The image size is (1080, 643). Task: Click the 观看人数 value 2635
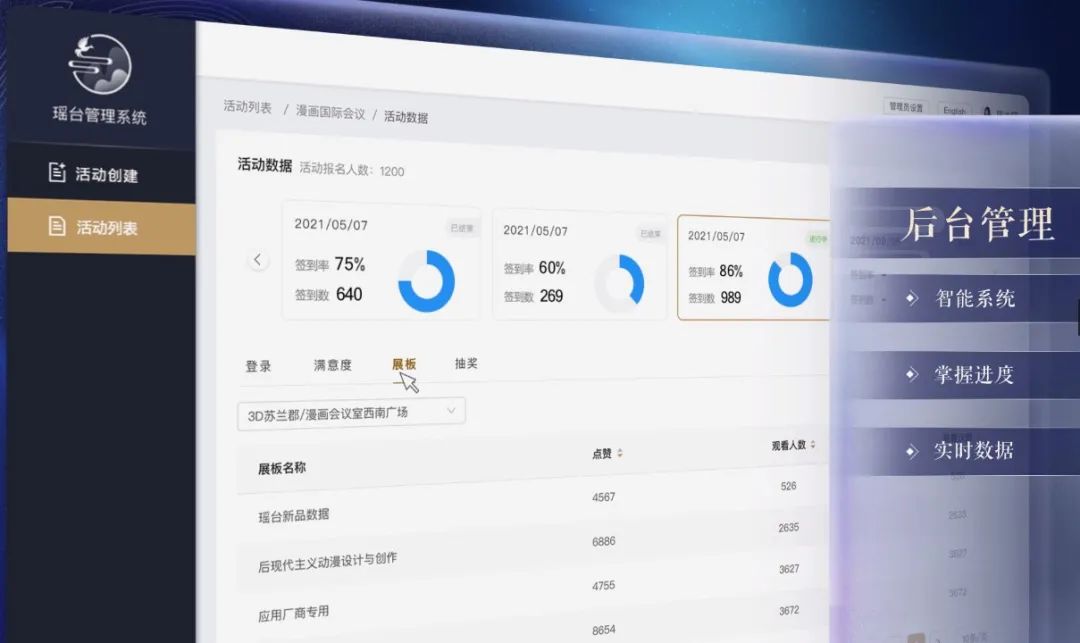(789, 527)
